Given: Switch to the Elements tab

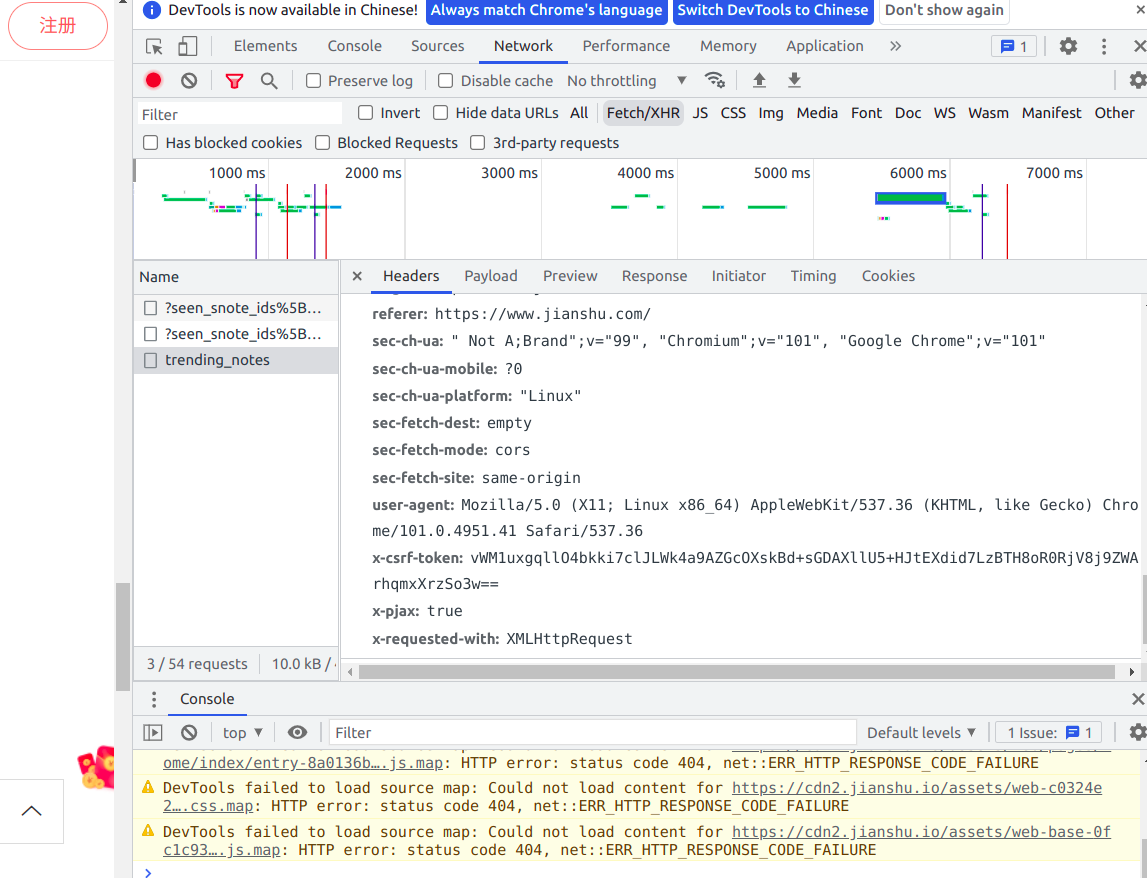Looking at the screenshot, I should click(266, 46).
